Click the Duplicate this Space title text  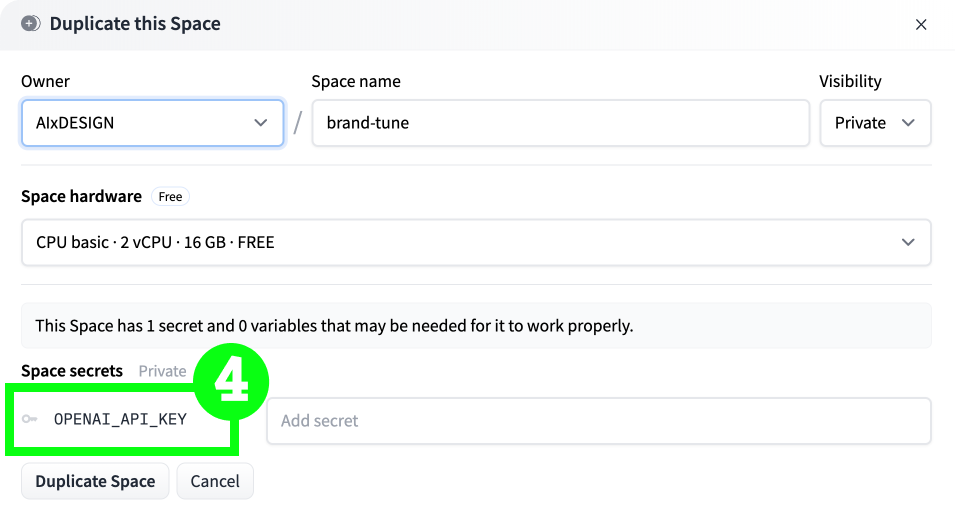[x=135, y=23]
